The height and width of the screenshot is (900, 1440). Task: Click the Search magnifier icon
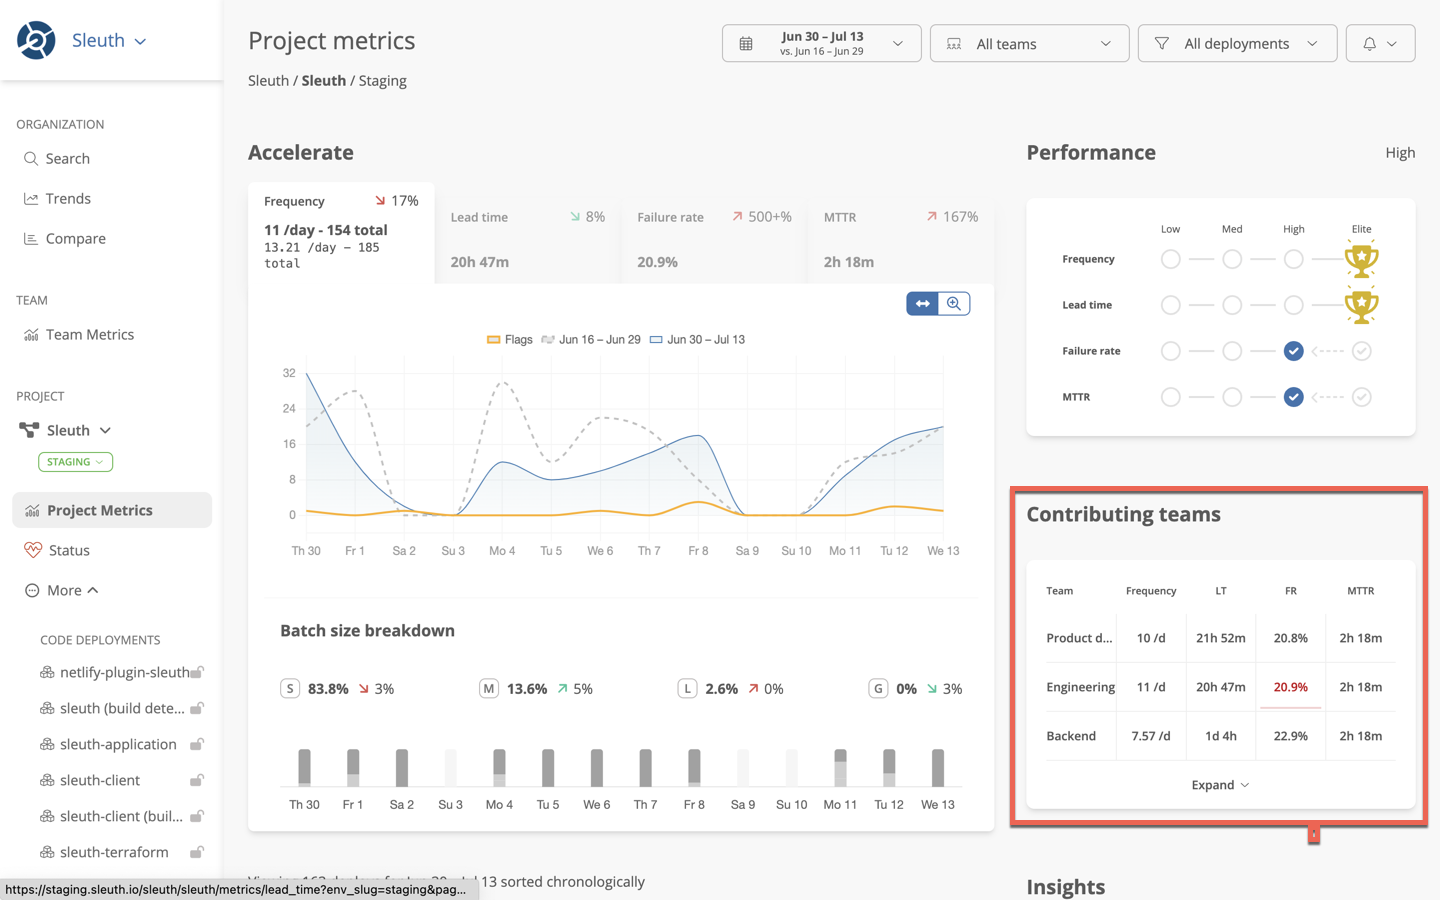pyautogui.click(x=31, y=158)
